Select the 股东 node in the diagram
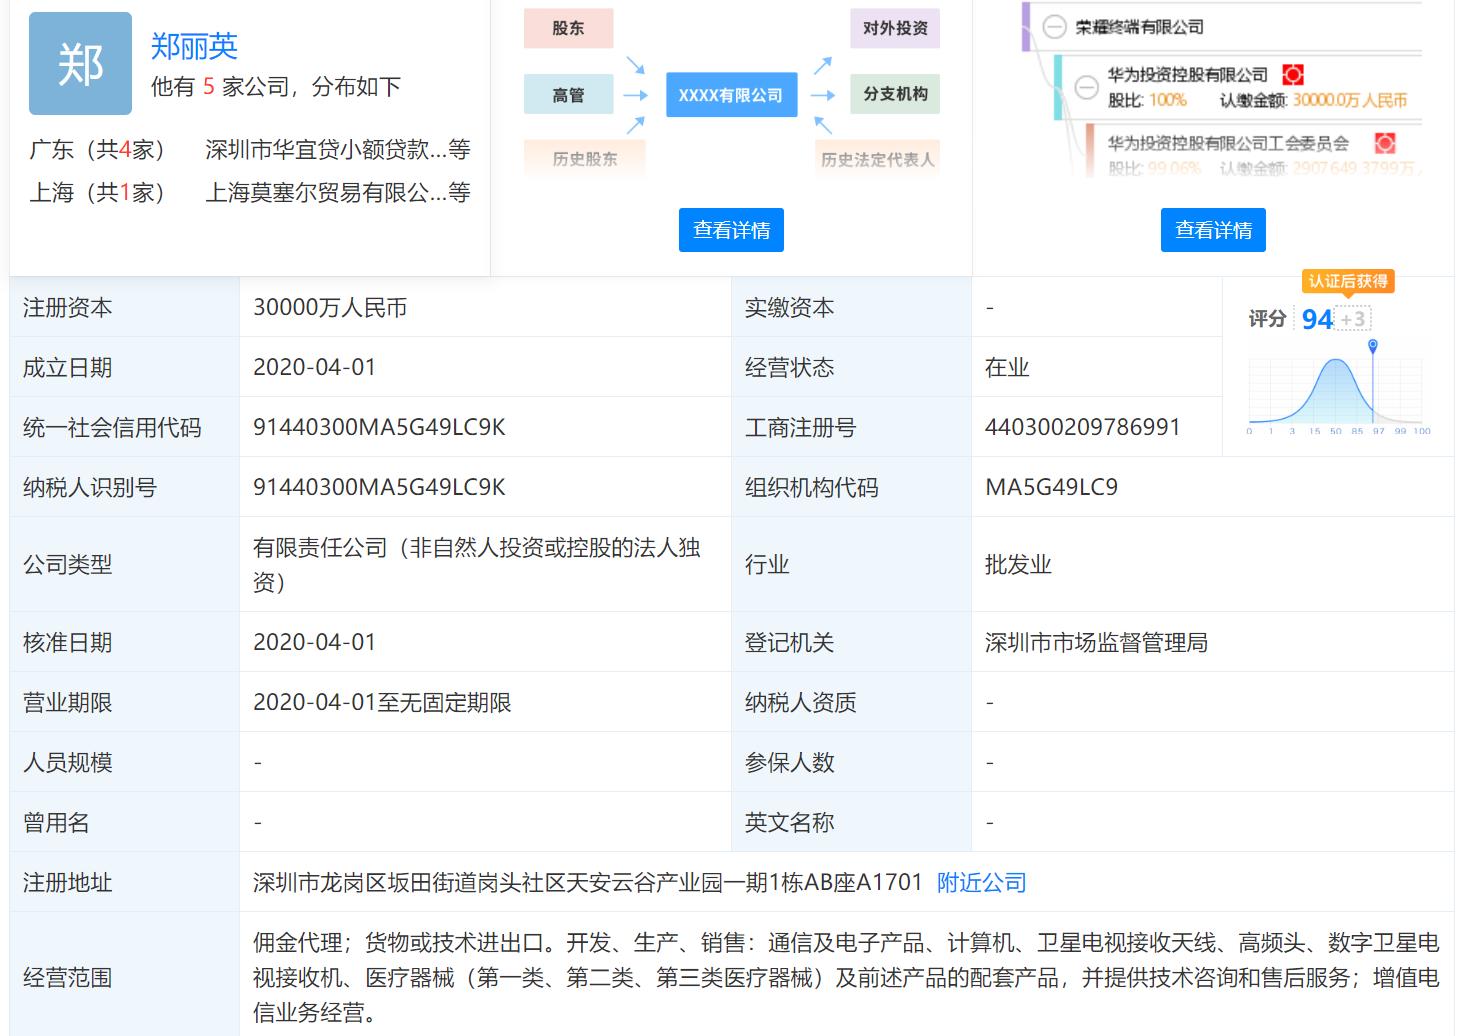Screen dimensions: 1461x1036 pyautogui.click(x=568, y=28)
